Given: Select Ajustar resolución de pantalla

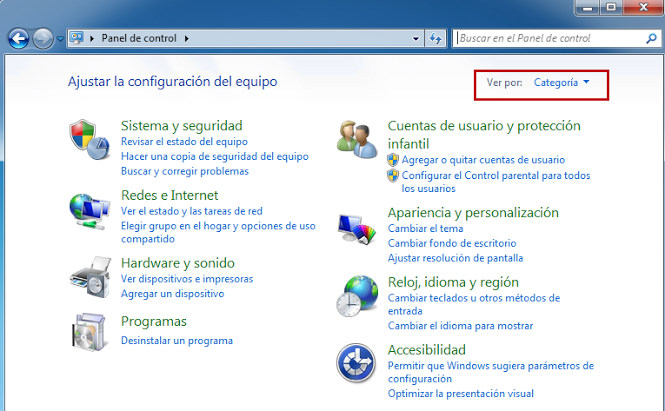Looking at the screenshot, I should coord(455,258).
